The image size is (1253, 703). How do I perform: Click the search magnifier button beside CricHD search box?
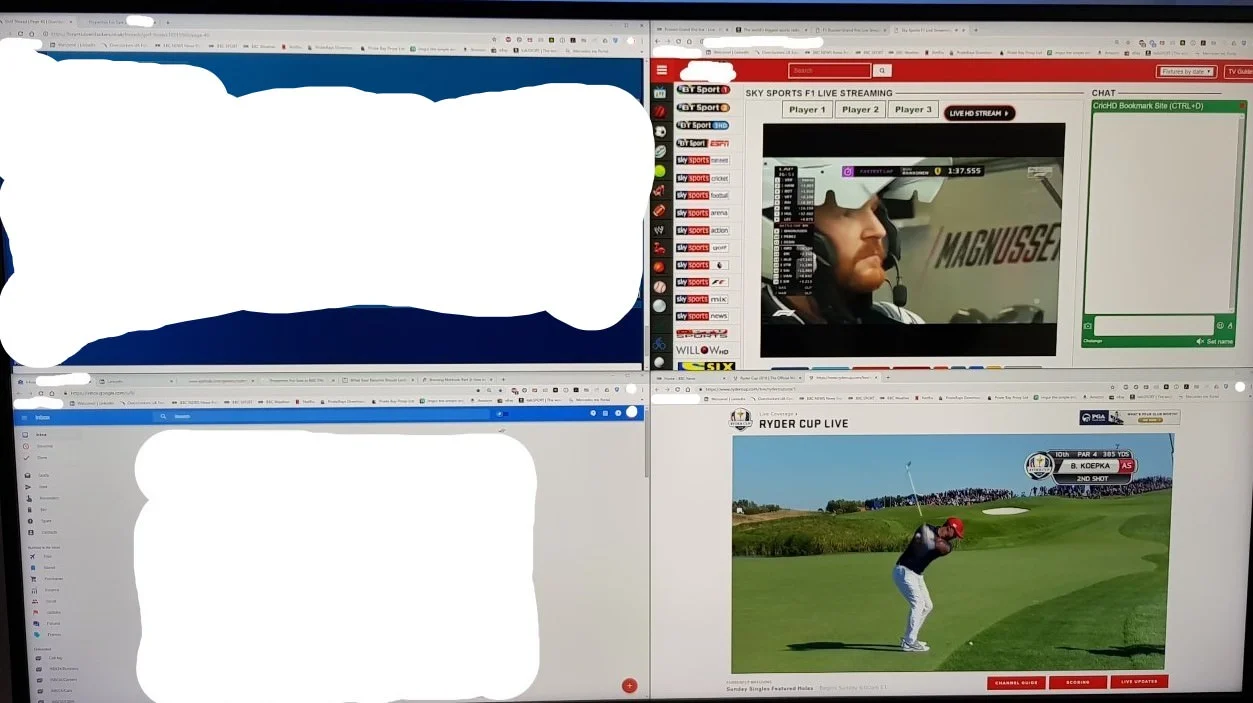point(882,71)
